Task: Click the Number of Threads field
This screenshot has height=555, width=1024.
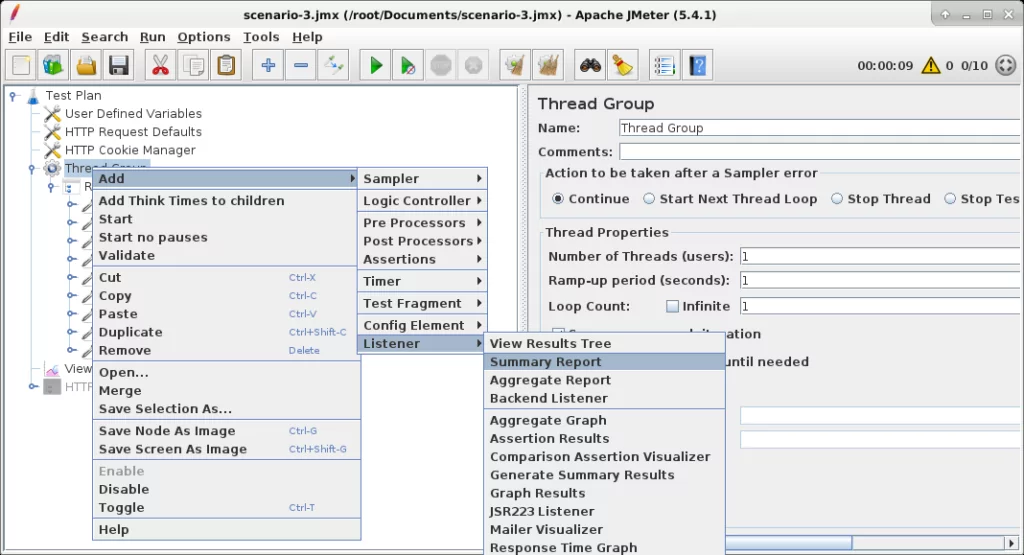Action: pyautogui.click(x=880, y=257)
